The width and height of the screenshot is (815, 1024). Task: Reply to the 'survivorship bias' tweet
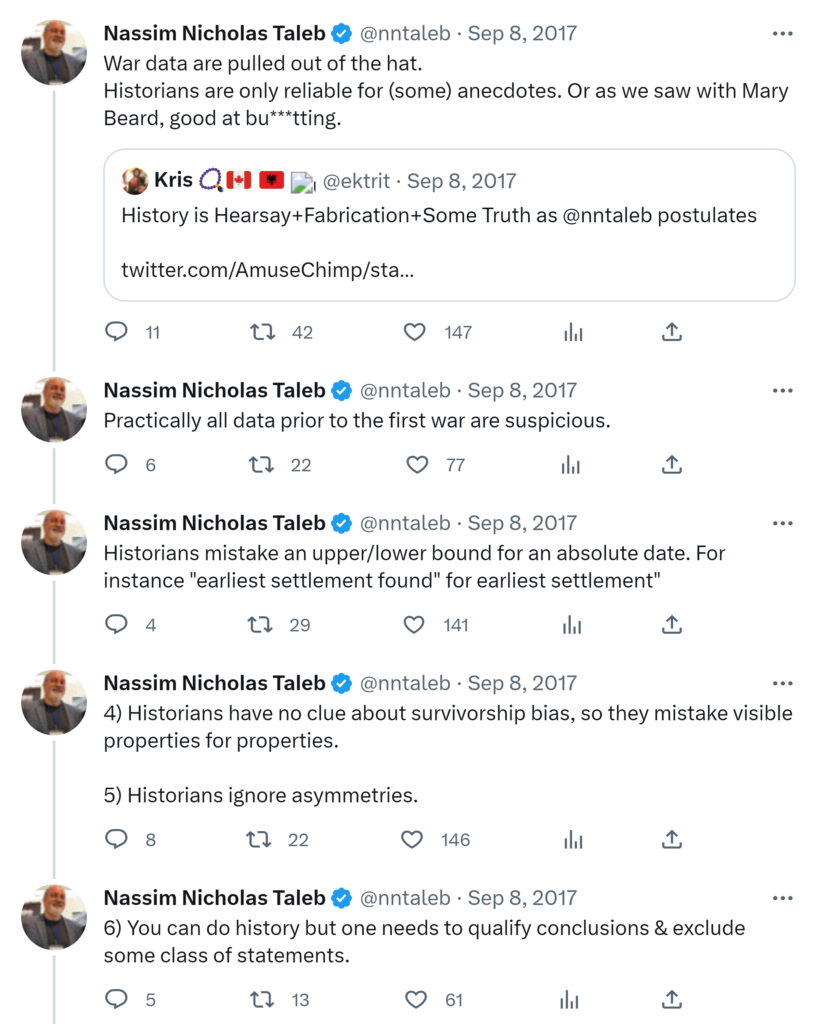(x=117, y=839)
